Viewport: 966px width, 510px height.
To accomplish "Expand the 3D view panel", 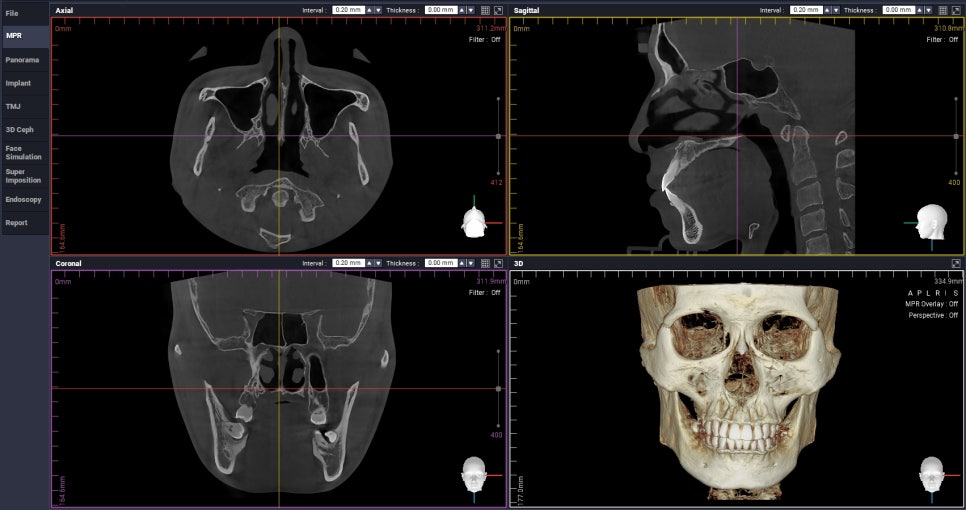I will [956, 263].
